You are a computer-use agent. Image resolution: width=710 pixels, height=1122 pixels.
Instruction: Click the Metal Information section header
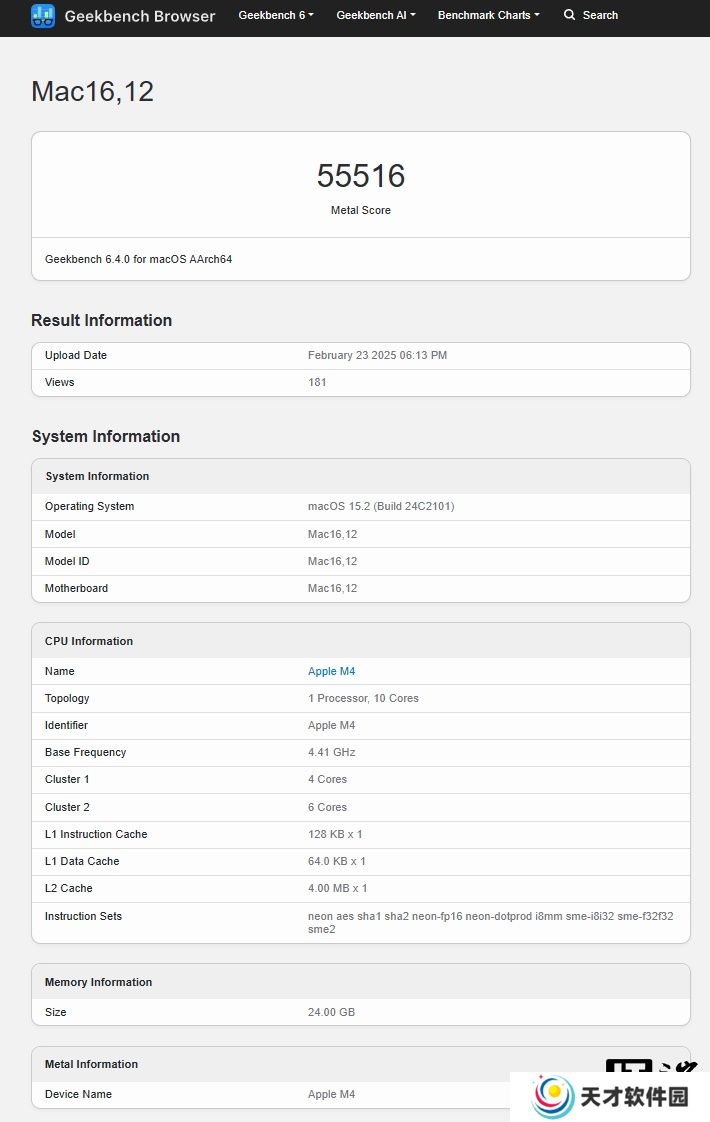pos(91,1064)
